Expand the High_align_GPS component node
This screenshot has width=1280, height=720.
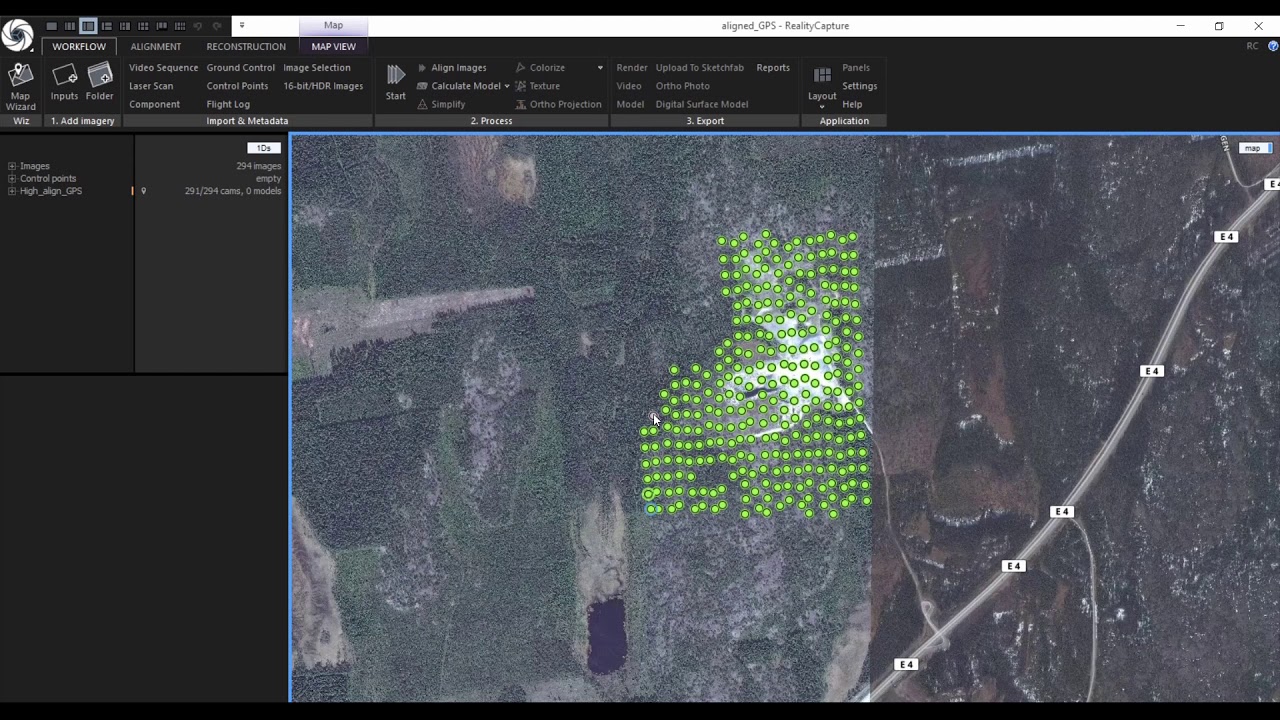coord(12,191)
